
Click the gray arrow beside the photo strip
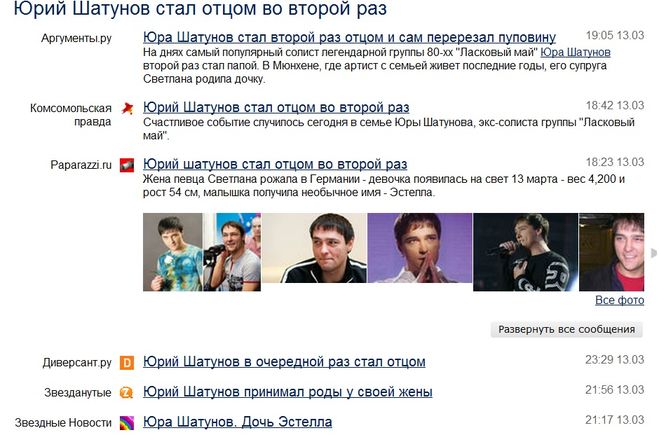pos(654,253)
